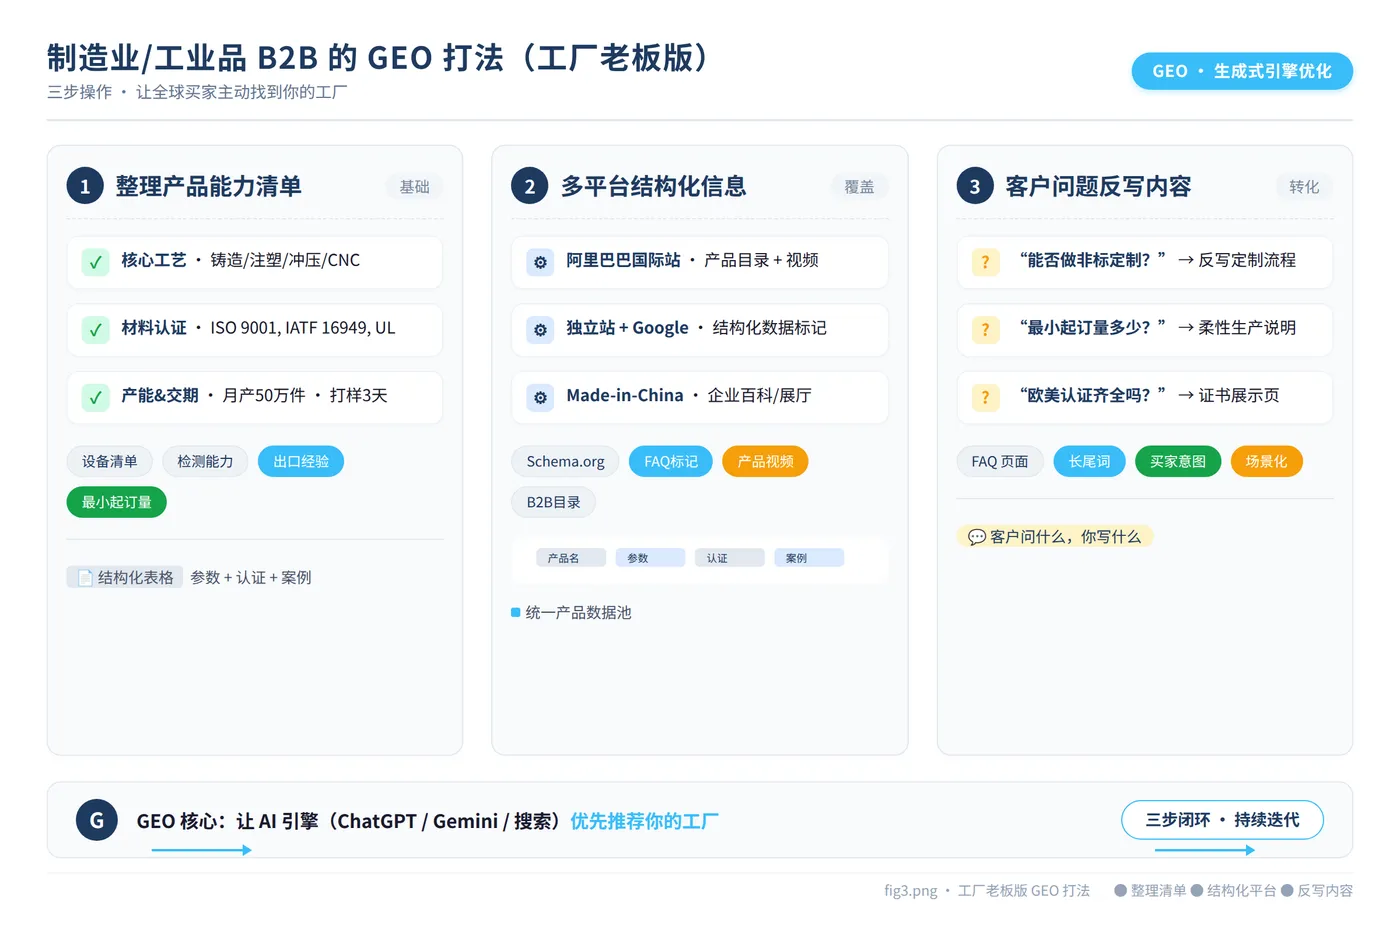Image resolution: width=1400 pixels, height=933 pixels.
Task: Click the → 柔性生产说明 text
Action: [1237, 328]
